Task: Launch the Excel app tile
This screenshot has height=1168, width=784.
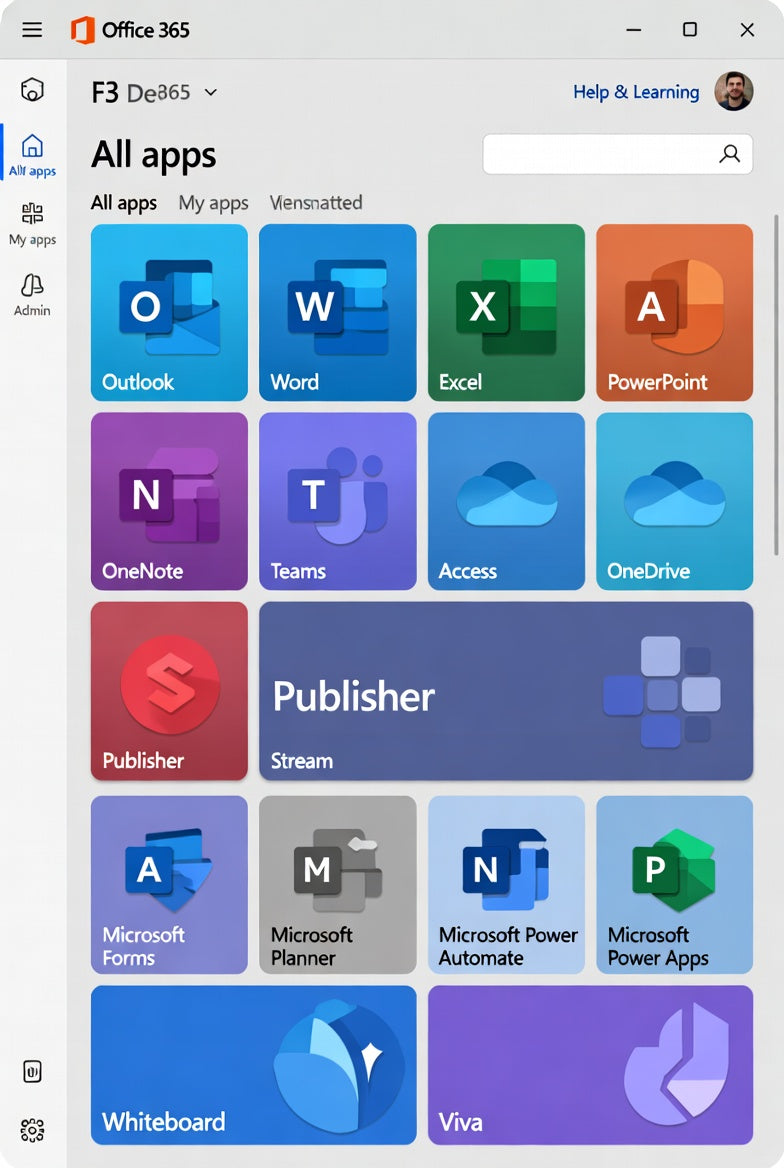Action: (x=506, y=313)
